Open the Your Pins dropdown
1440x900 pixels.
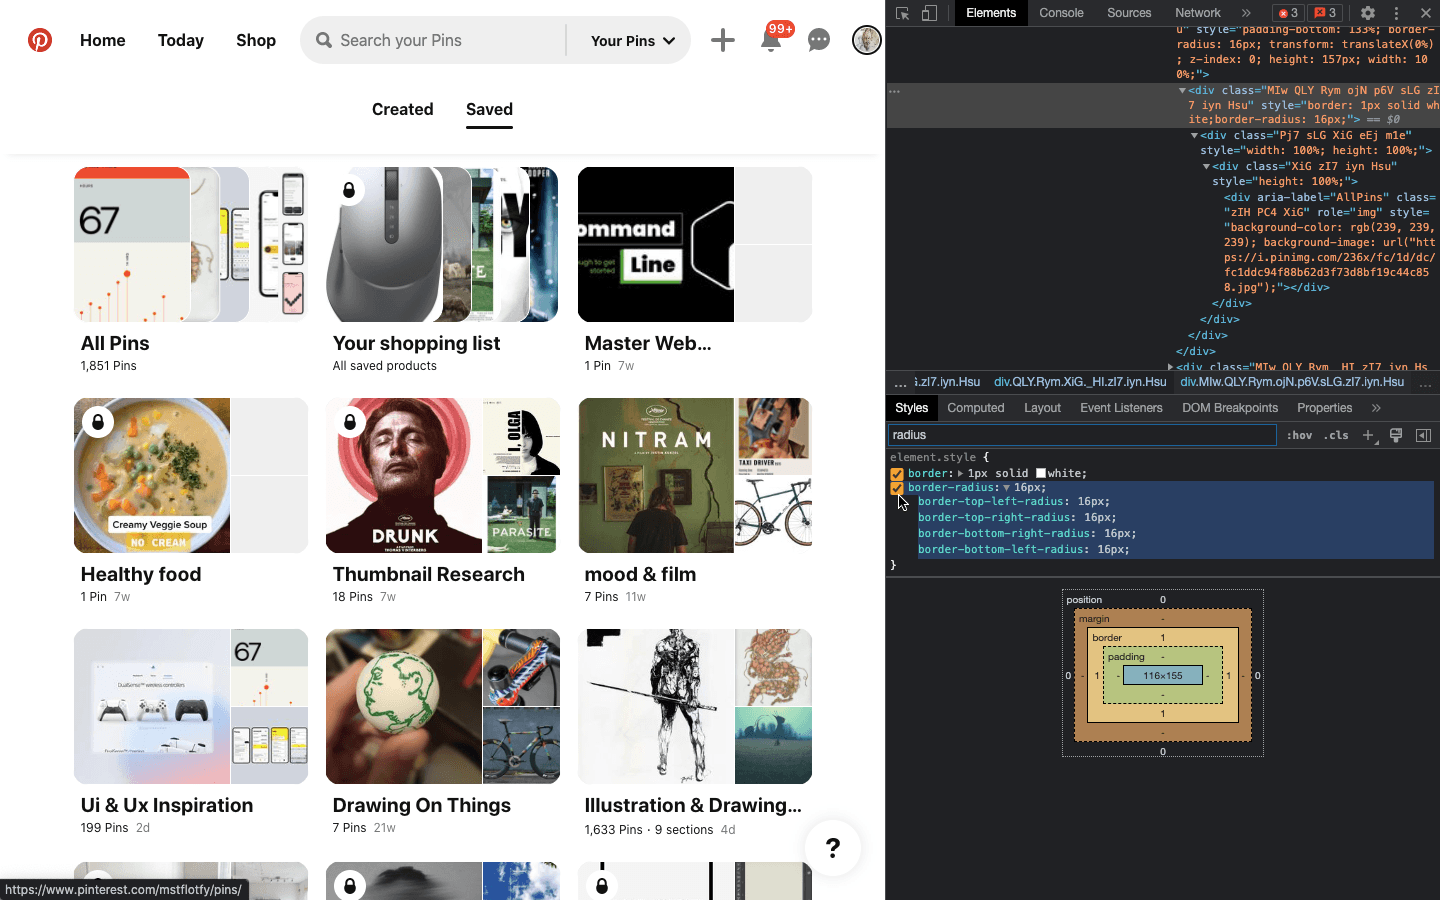pyautogui.click(x=632, y=41)
